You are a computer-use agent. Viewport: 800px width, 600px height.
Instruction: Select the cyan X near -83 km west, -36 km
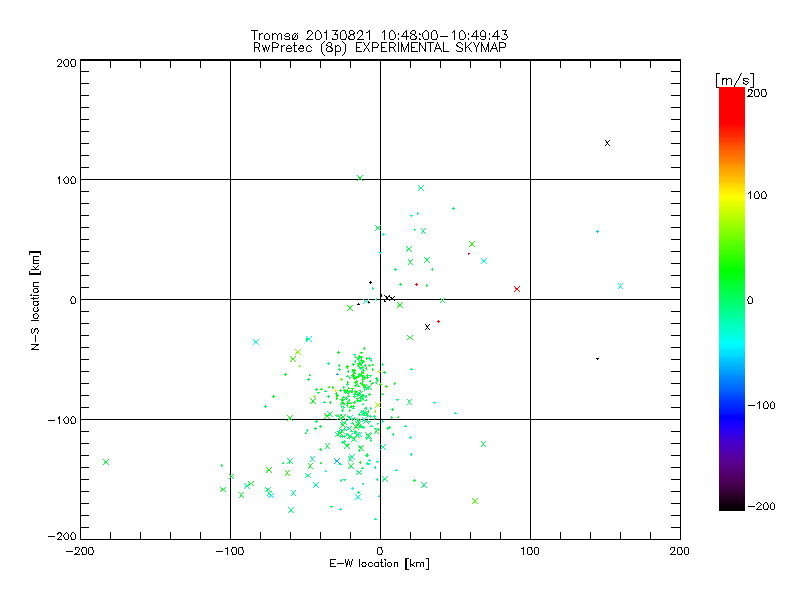pyautogui.click(x=256, y=342)
